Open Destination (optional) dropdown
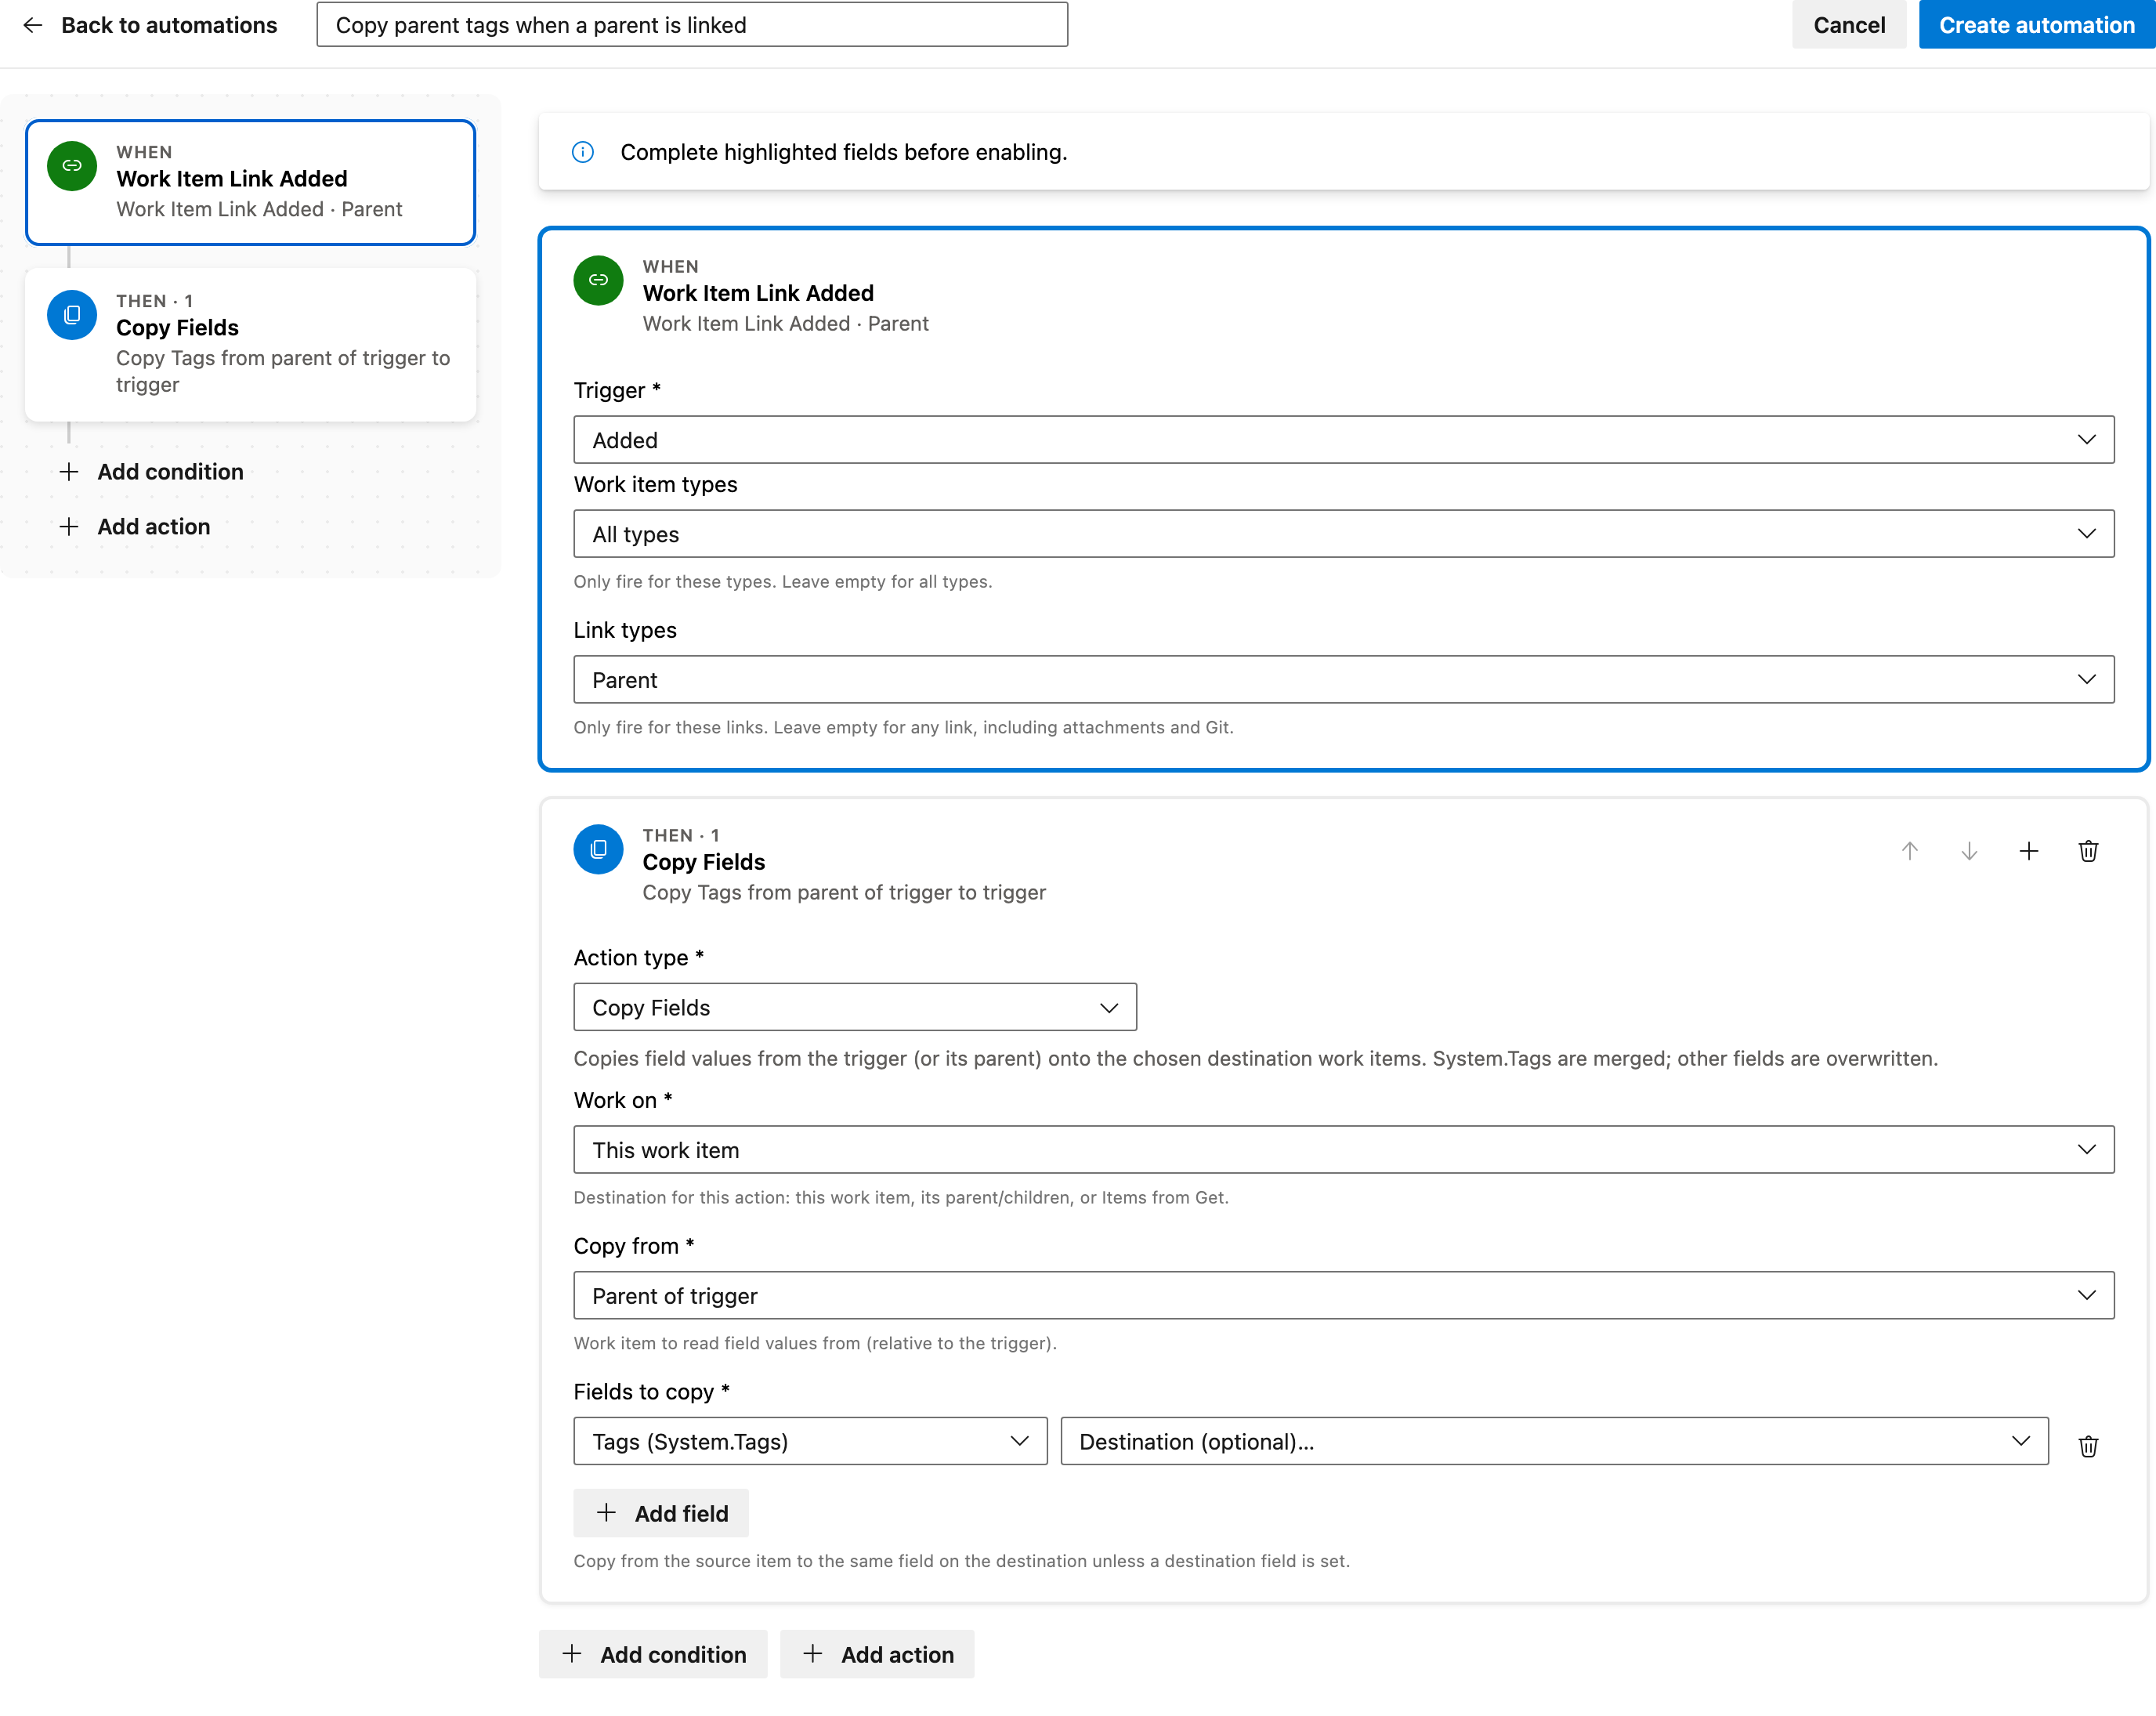 tap(1554, 1441)
